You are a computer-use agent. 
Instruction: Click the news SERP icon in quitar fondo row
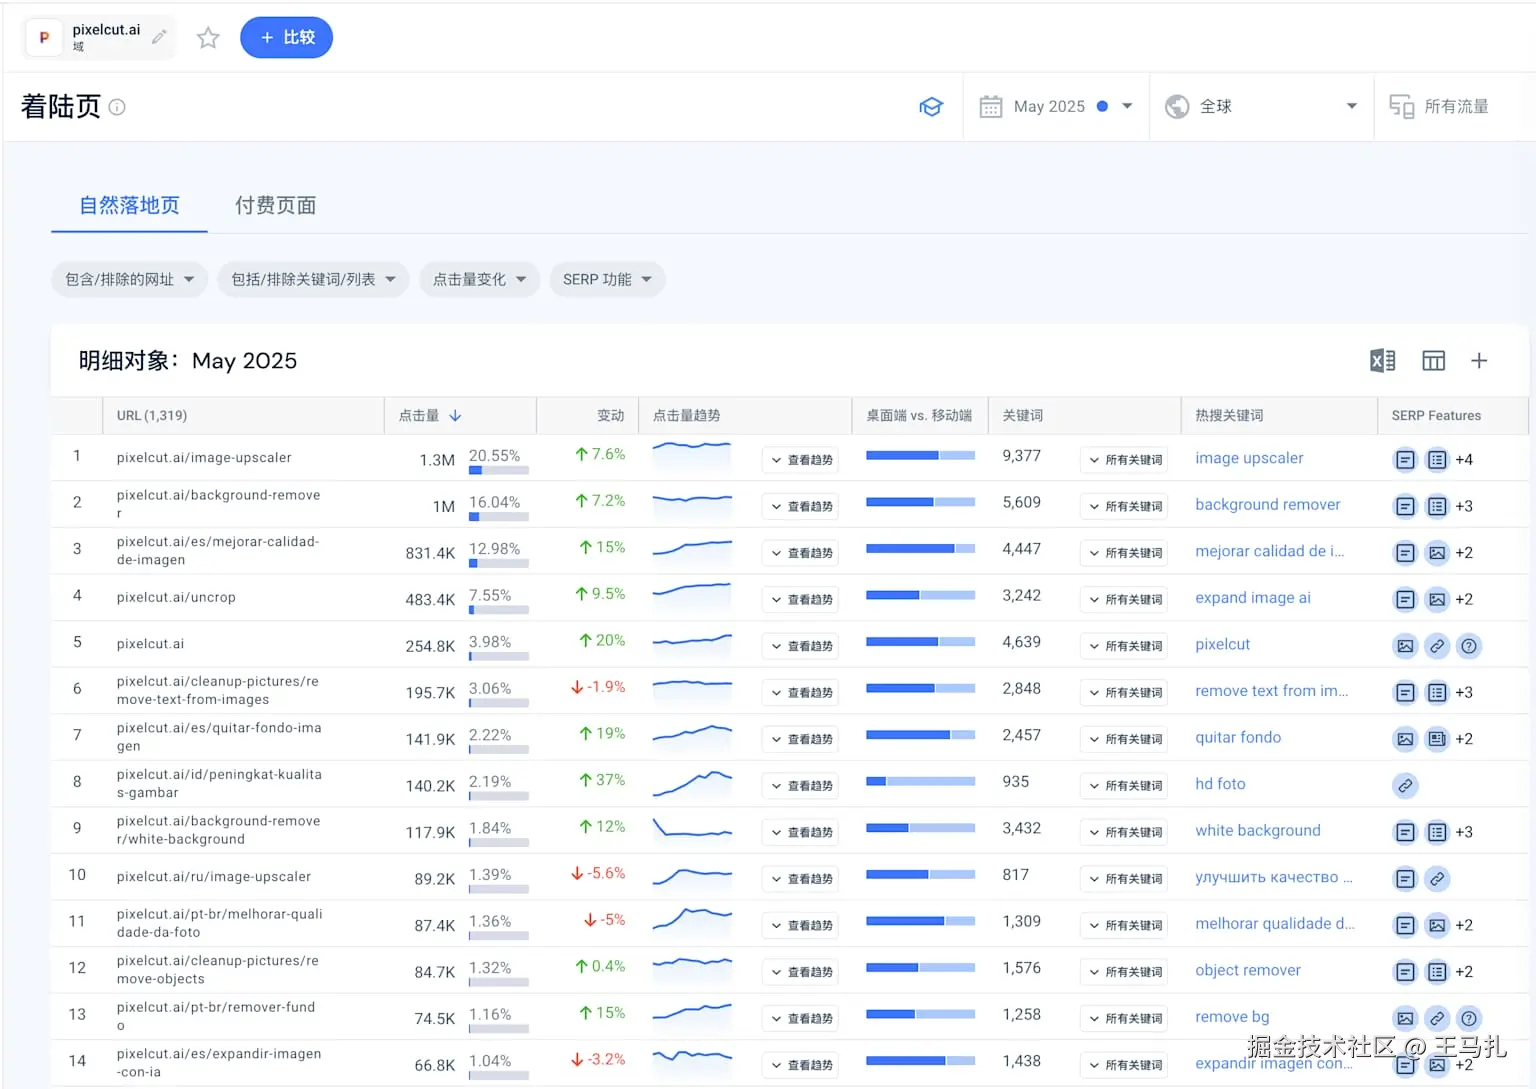1437,739
